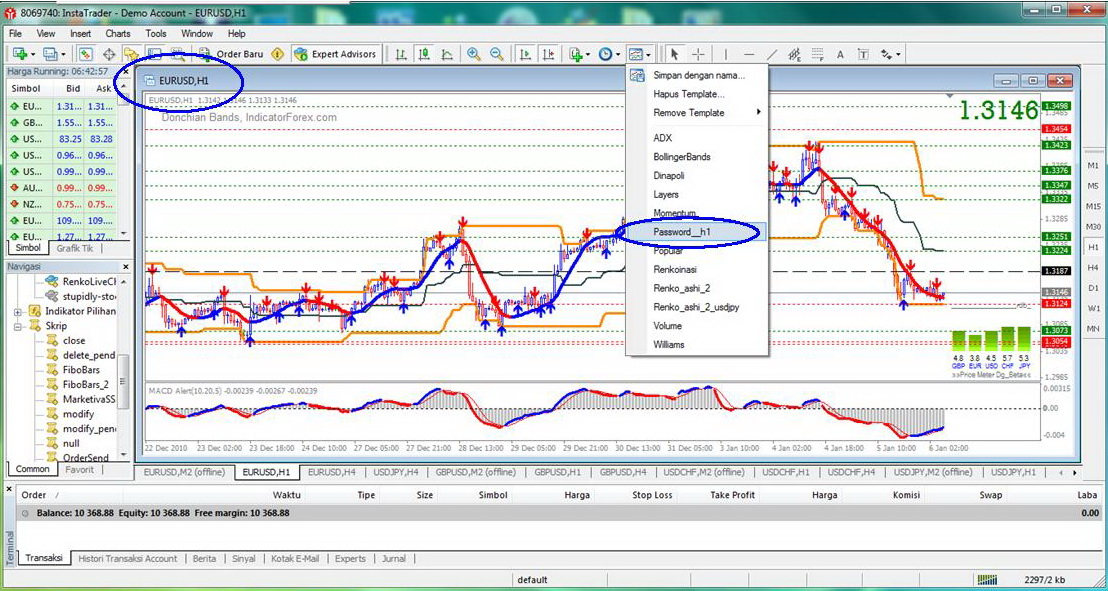Click the Order Baru new order button

230,54
